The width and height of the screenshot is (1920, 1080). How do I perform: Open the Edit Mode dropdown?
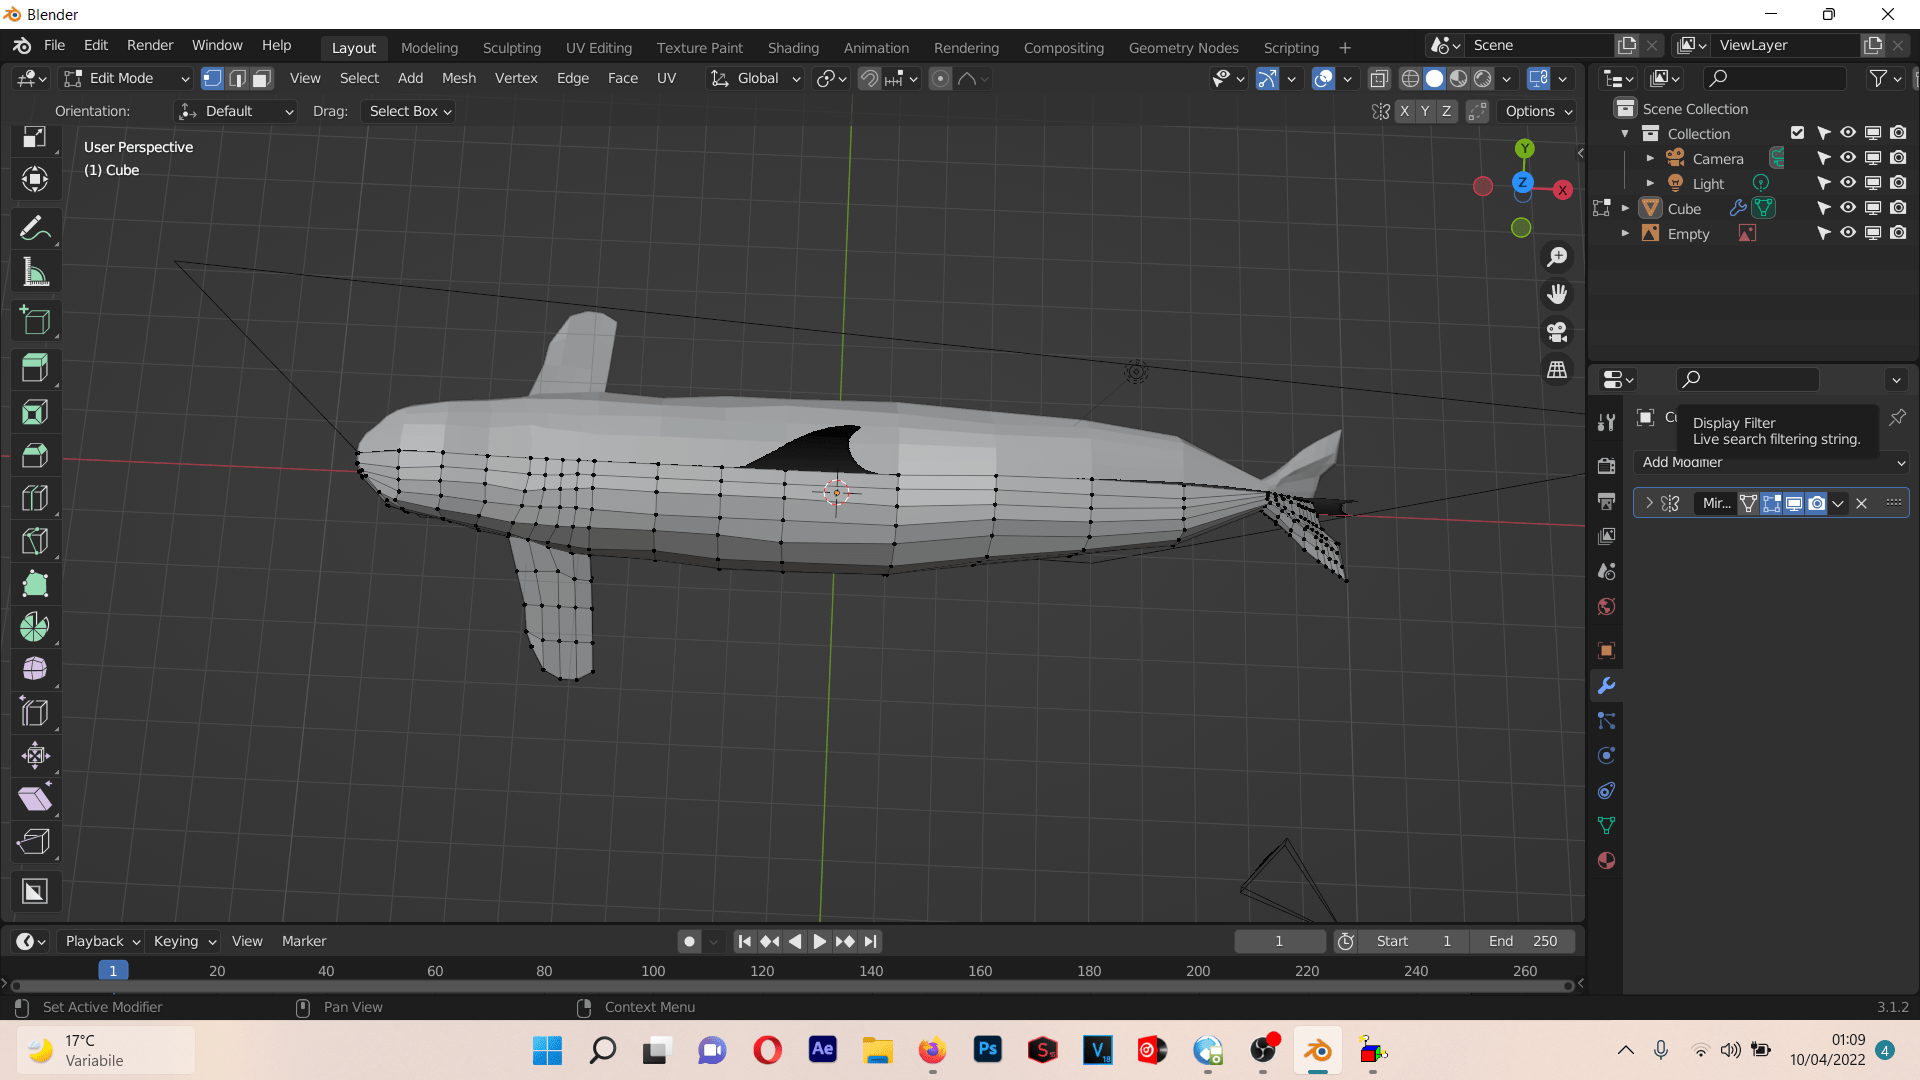pos(125,78)
